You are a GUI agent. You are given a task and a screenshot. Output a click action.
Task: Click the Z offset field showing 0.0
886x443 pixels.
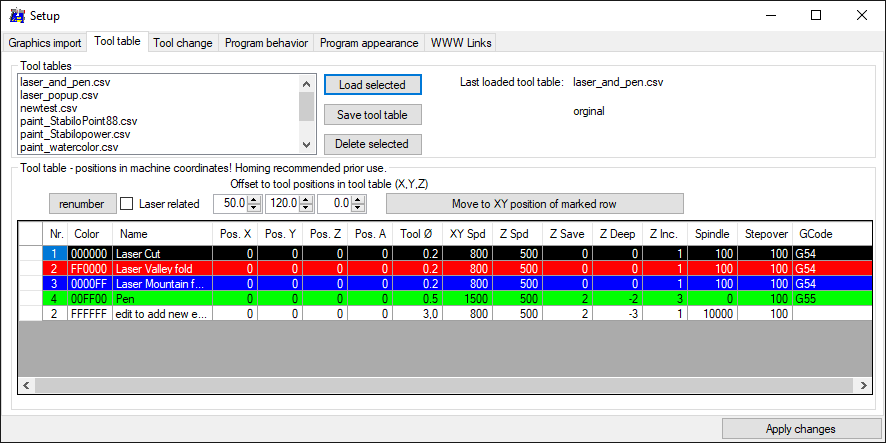click(x=335, y=204)
